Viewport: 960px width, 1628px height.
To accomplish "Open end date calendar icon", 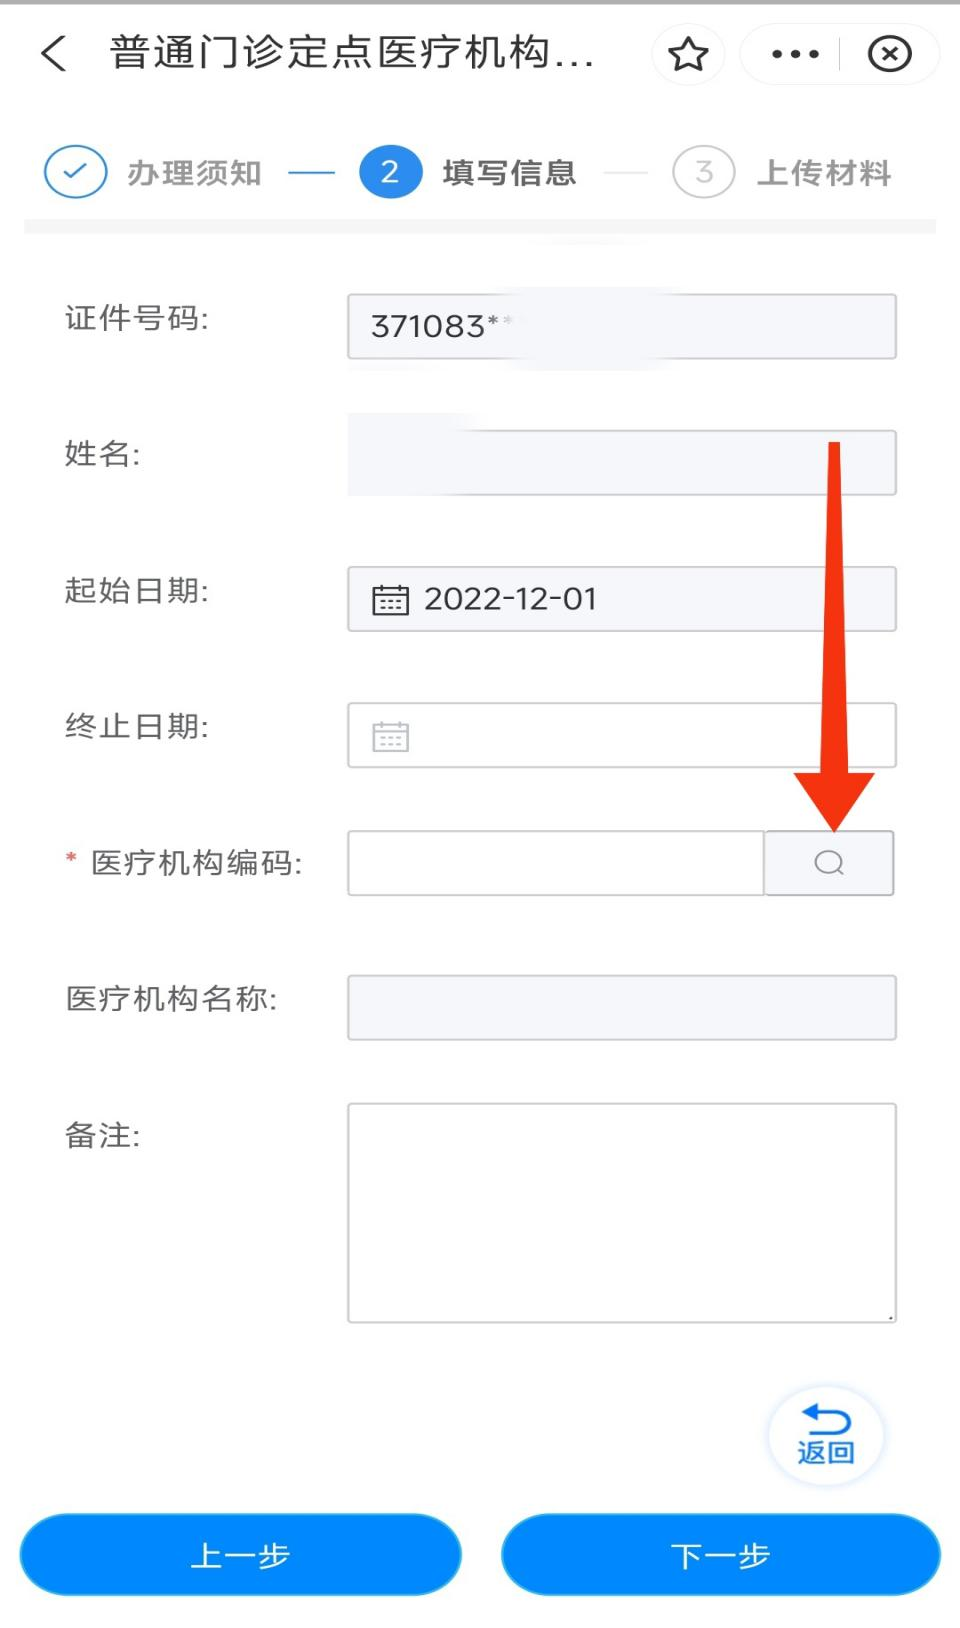I will pos(390,737).
